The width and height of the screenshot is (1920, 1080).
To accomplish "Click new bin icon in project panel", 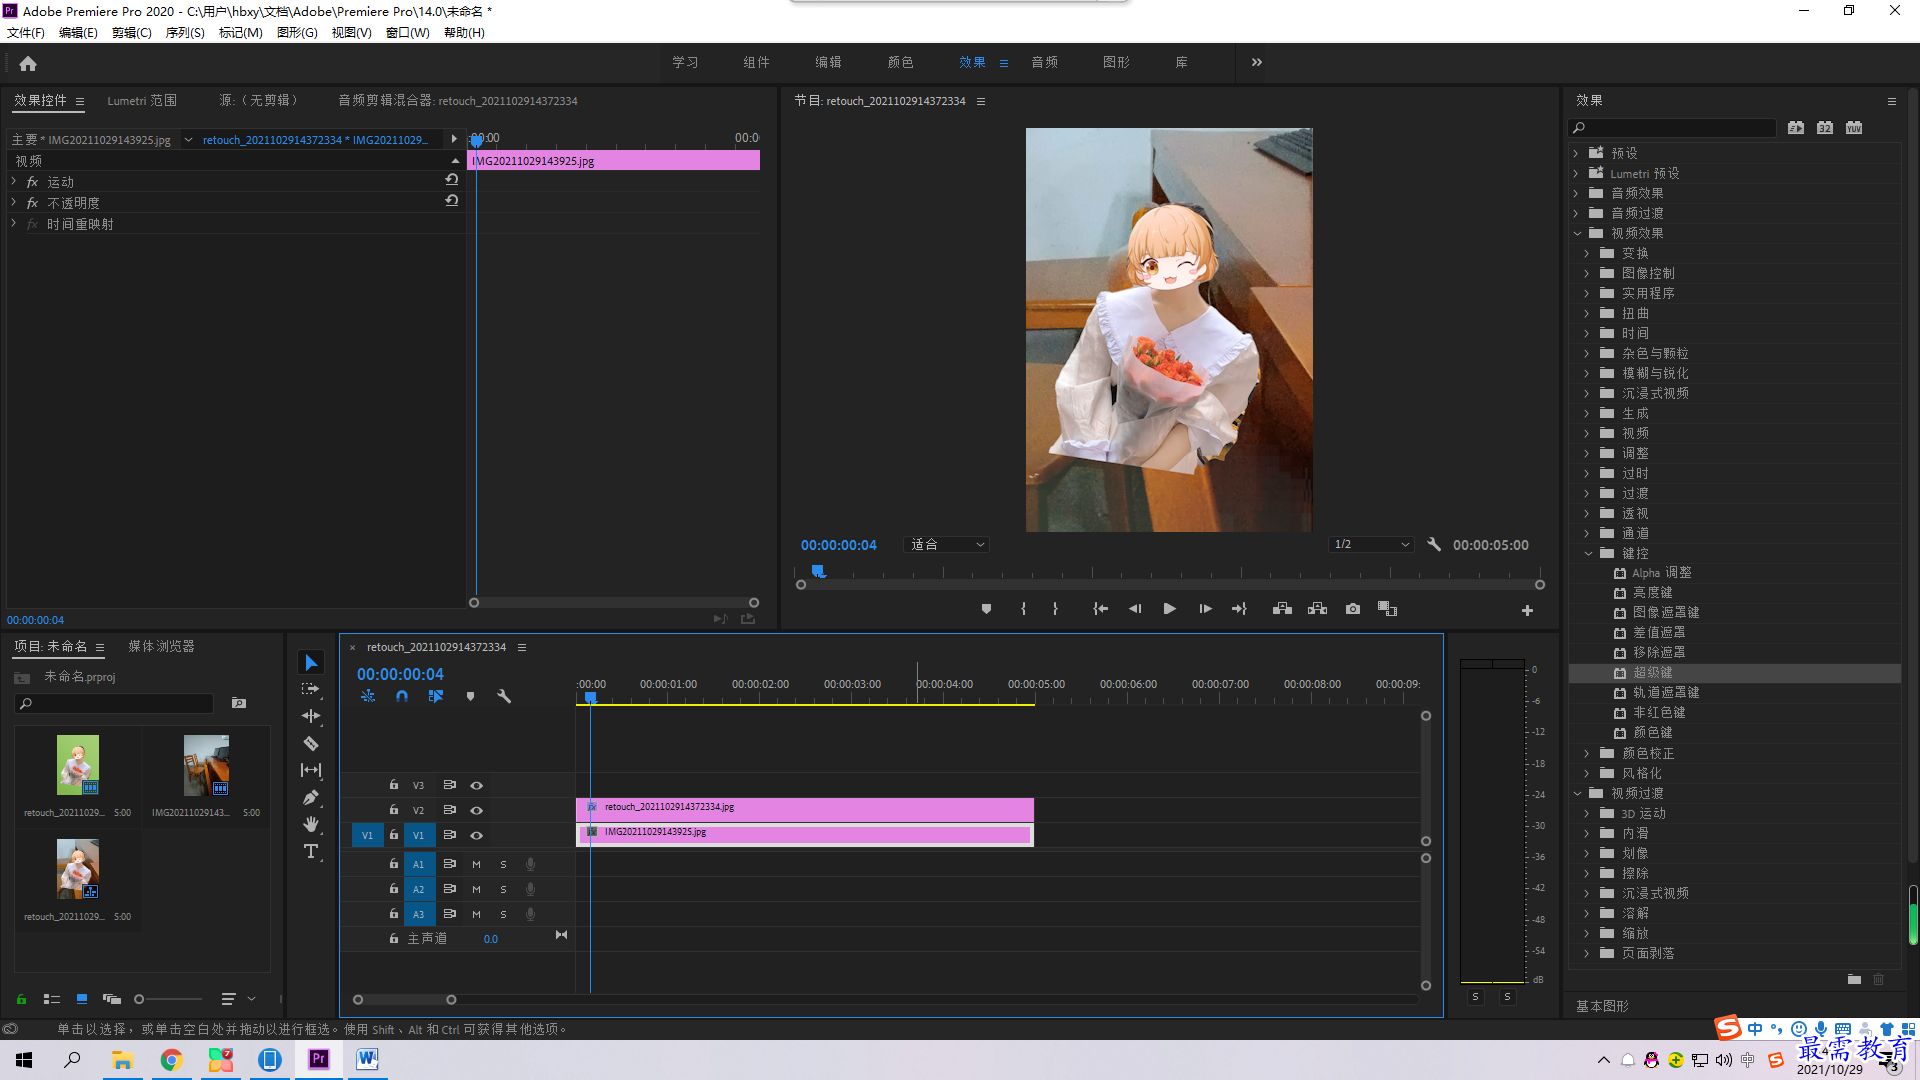I will pos(239,703).
